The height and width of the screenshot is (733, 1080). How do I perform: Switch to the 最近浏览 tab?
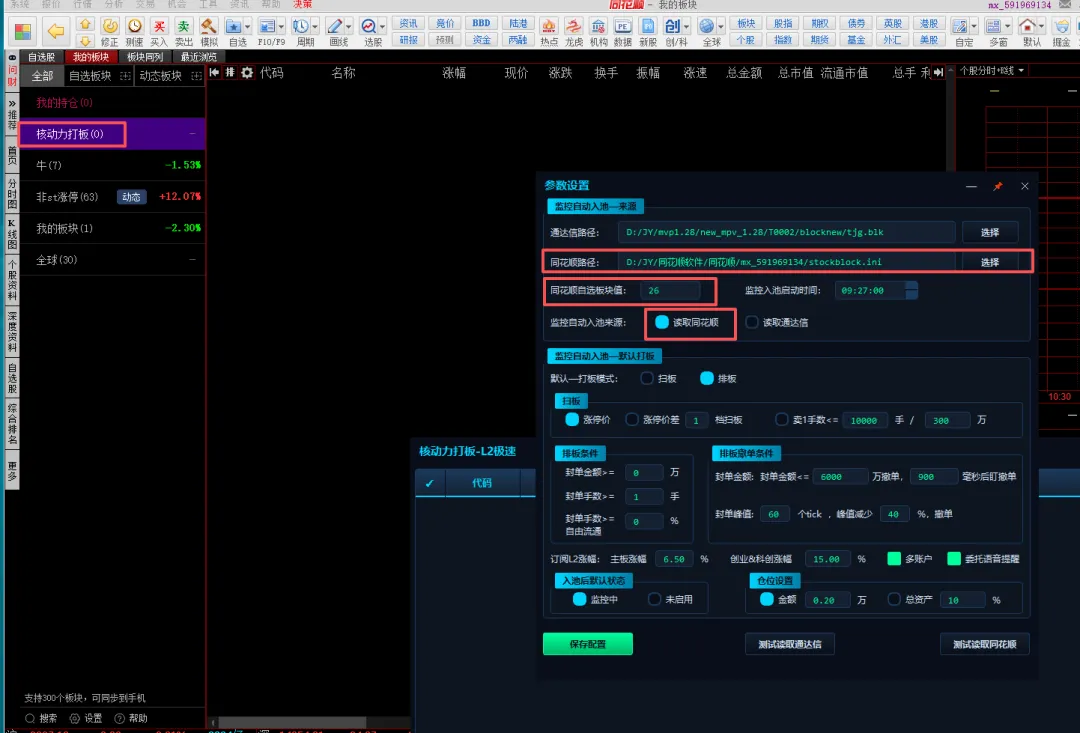(198, 56)
